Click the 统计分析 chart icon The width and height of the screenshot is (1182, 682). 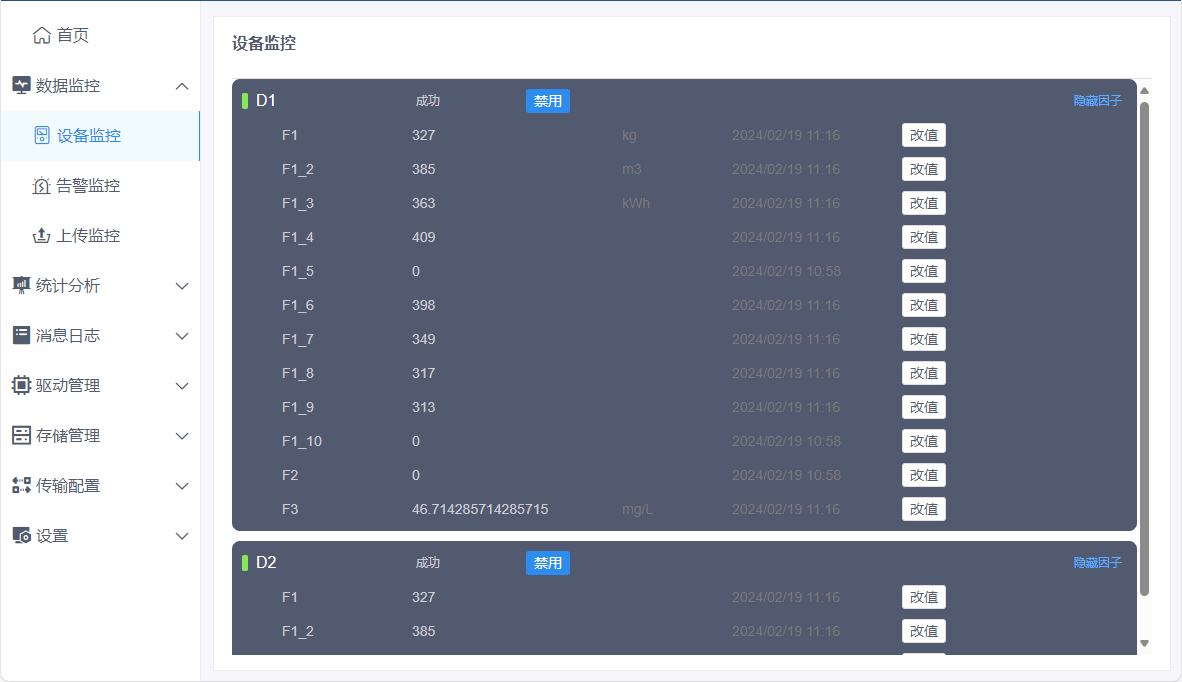tap(21, 285)
